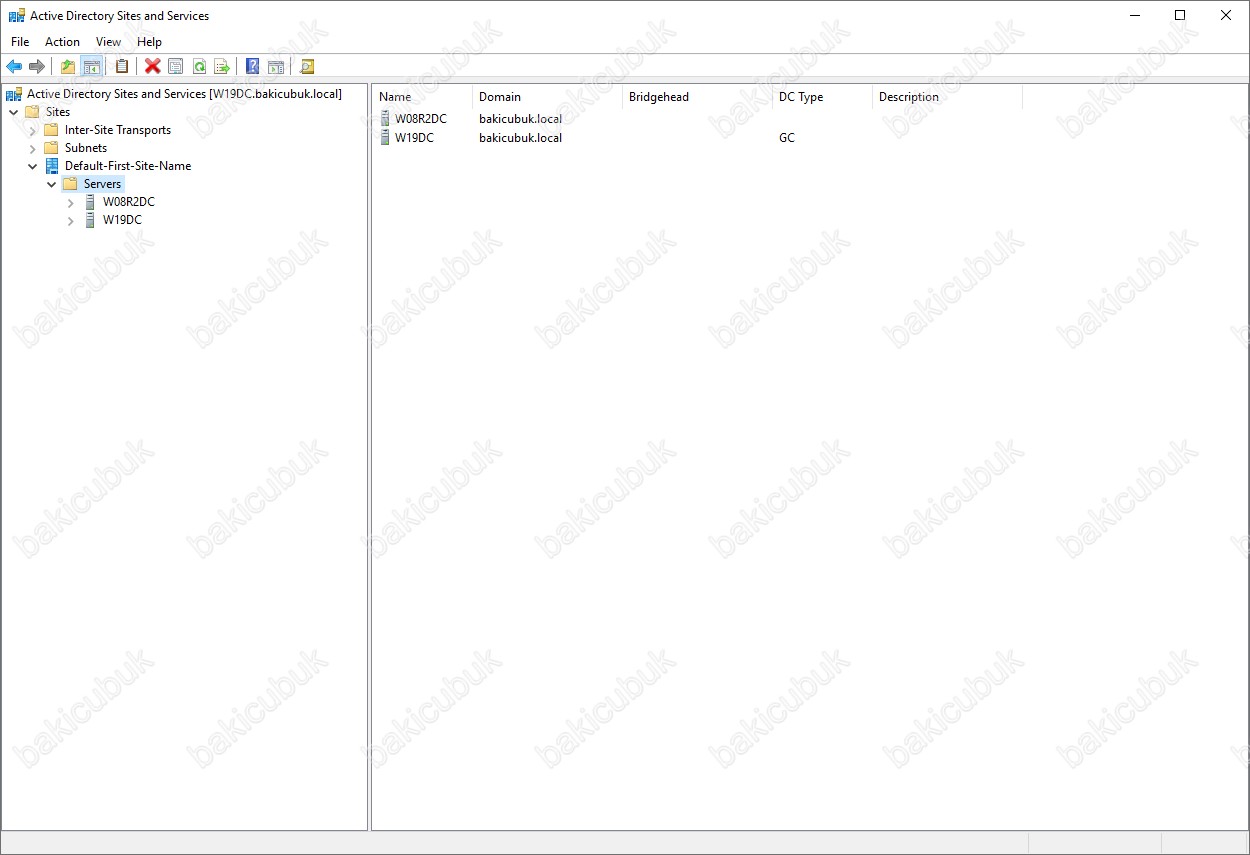Select Inter-Site Transports label in tree

pyautogui.click(x=118, y=130)
